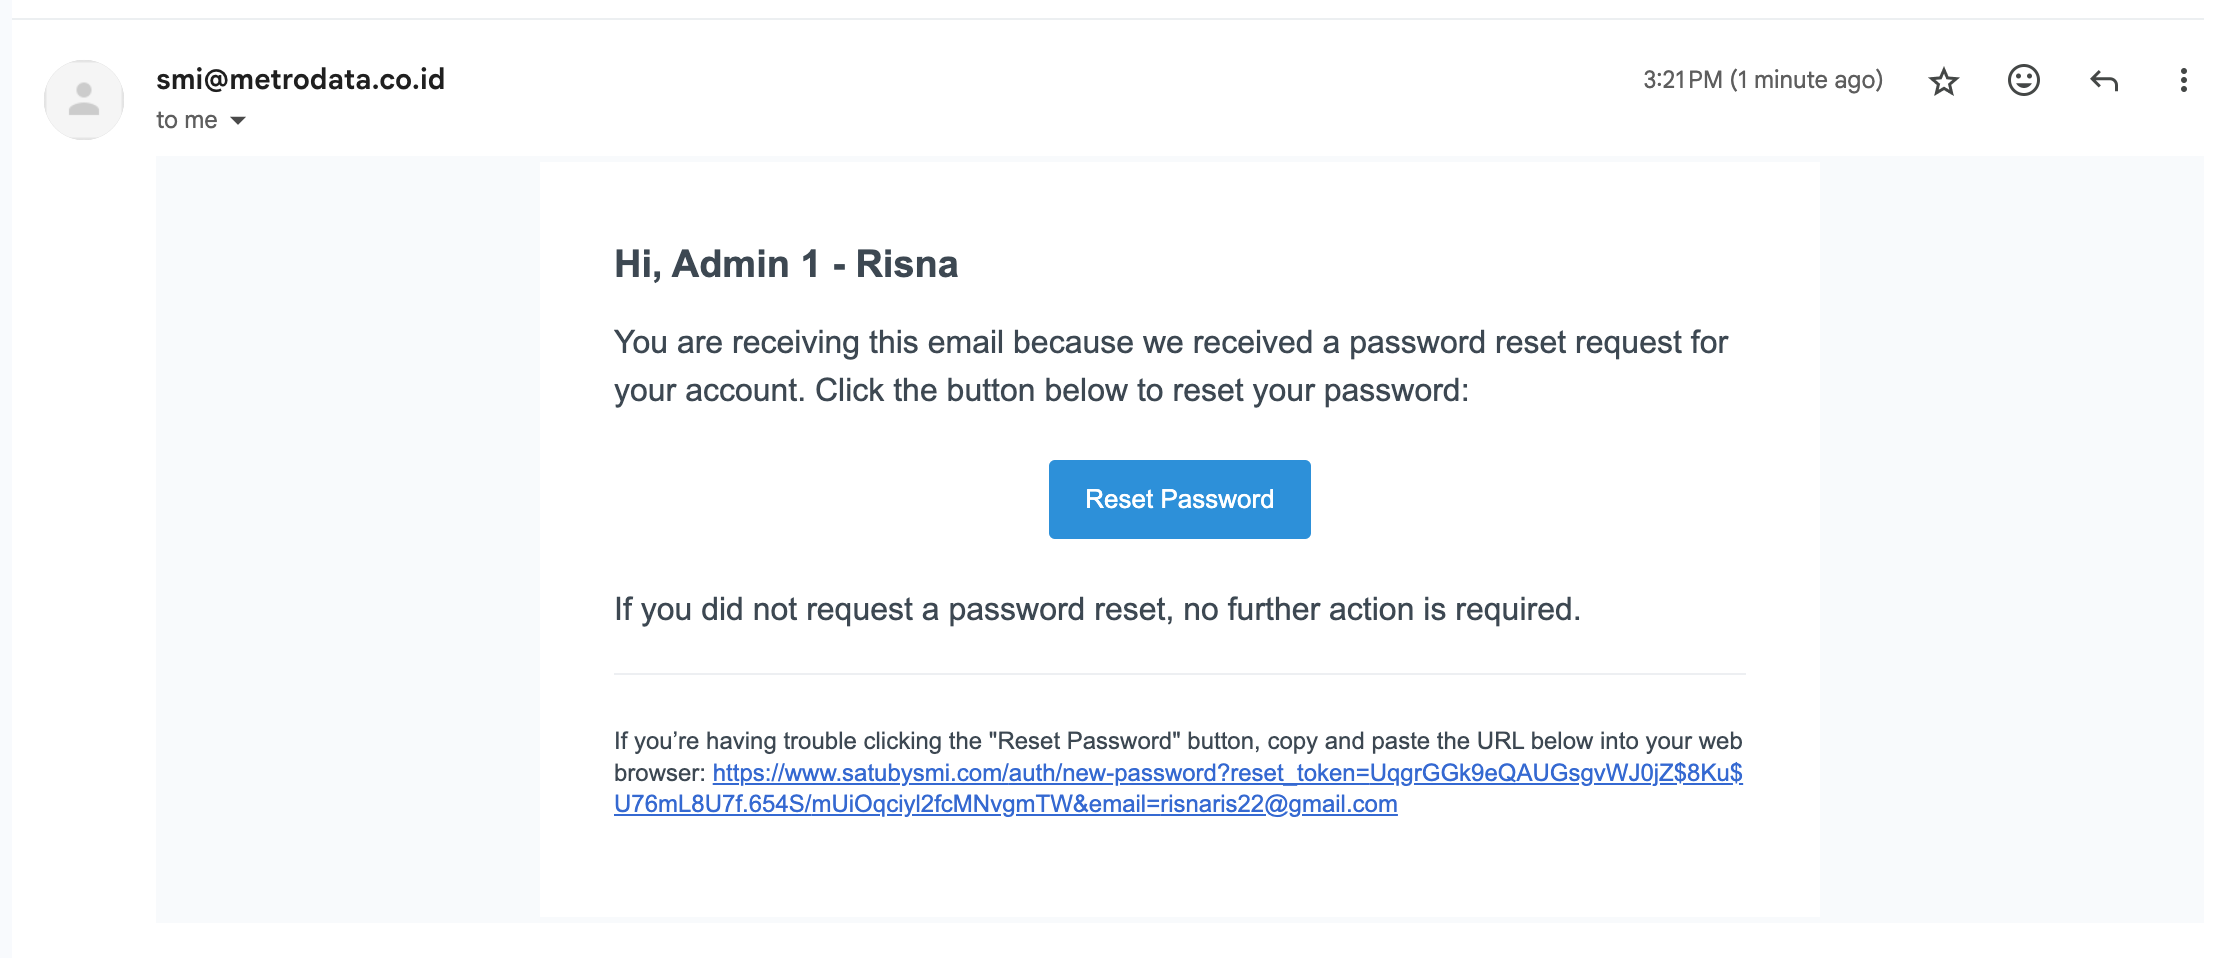Open the three-dot More options menu

(x=2183, y=80)
